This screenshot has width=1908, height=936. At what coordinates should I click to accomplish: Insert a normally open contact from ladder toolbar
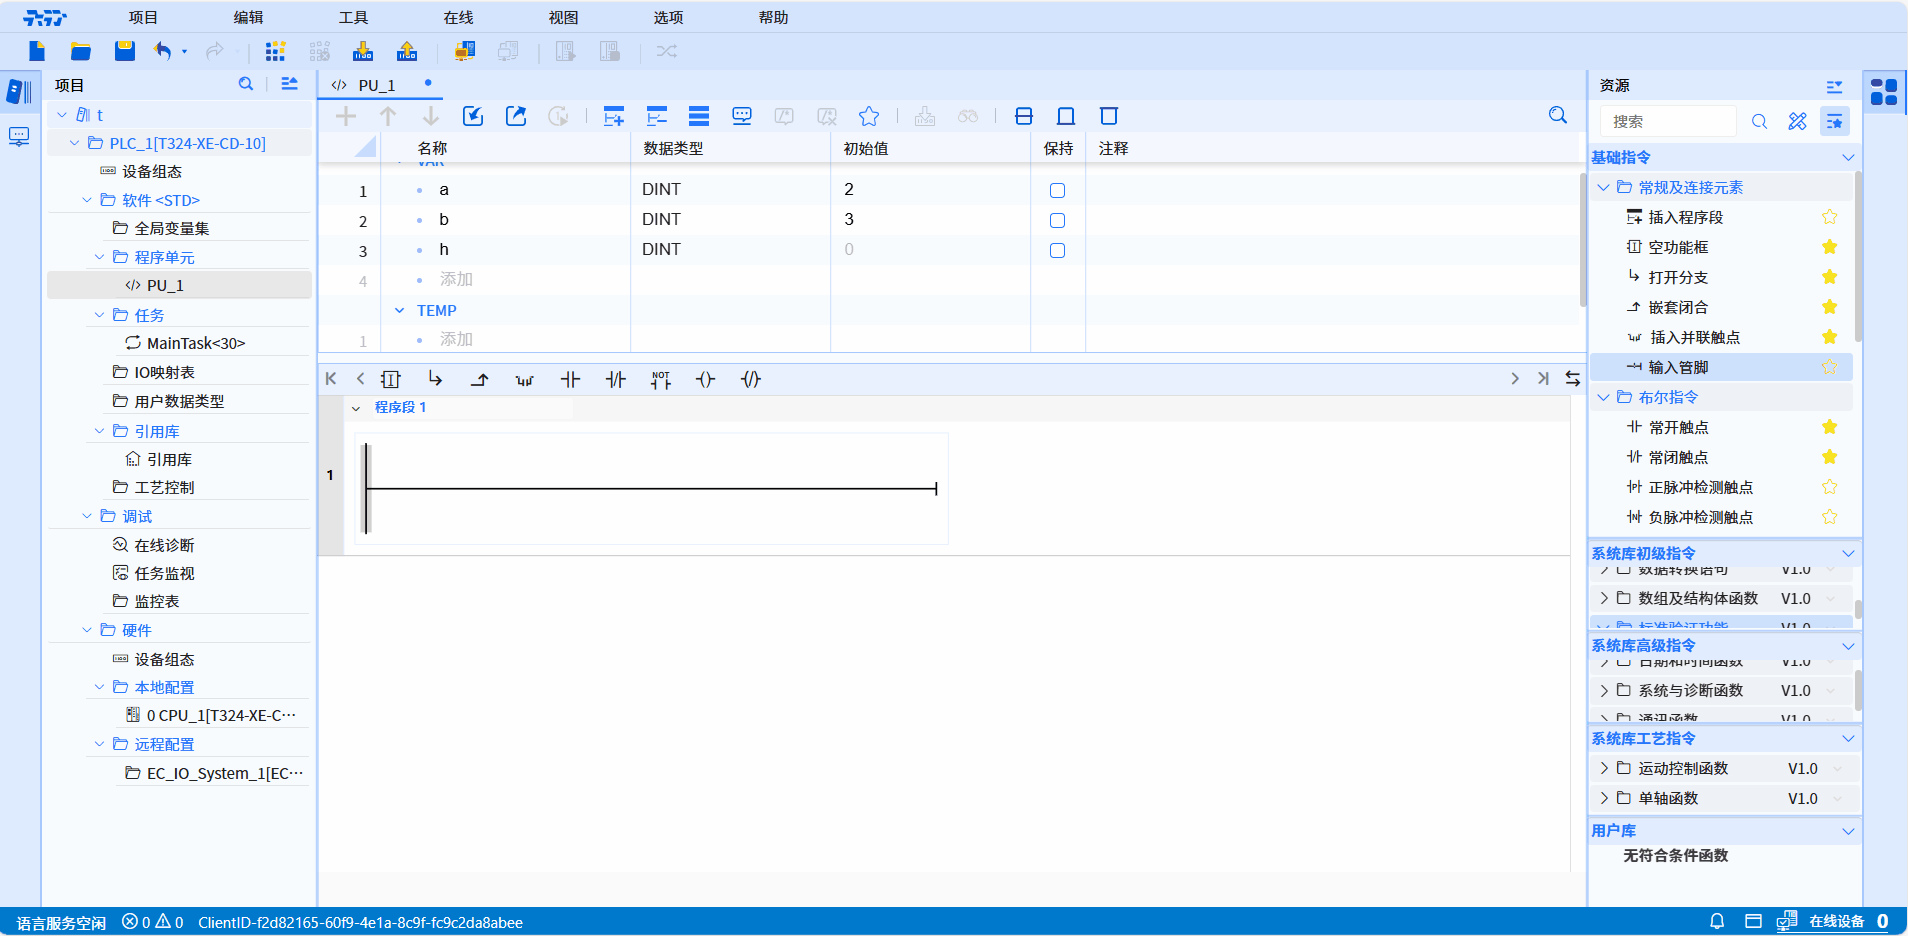(x=570, y=379)
